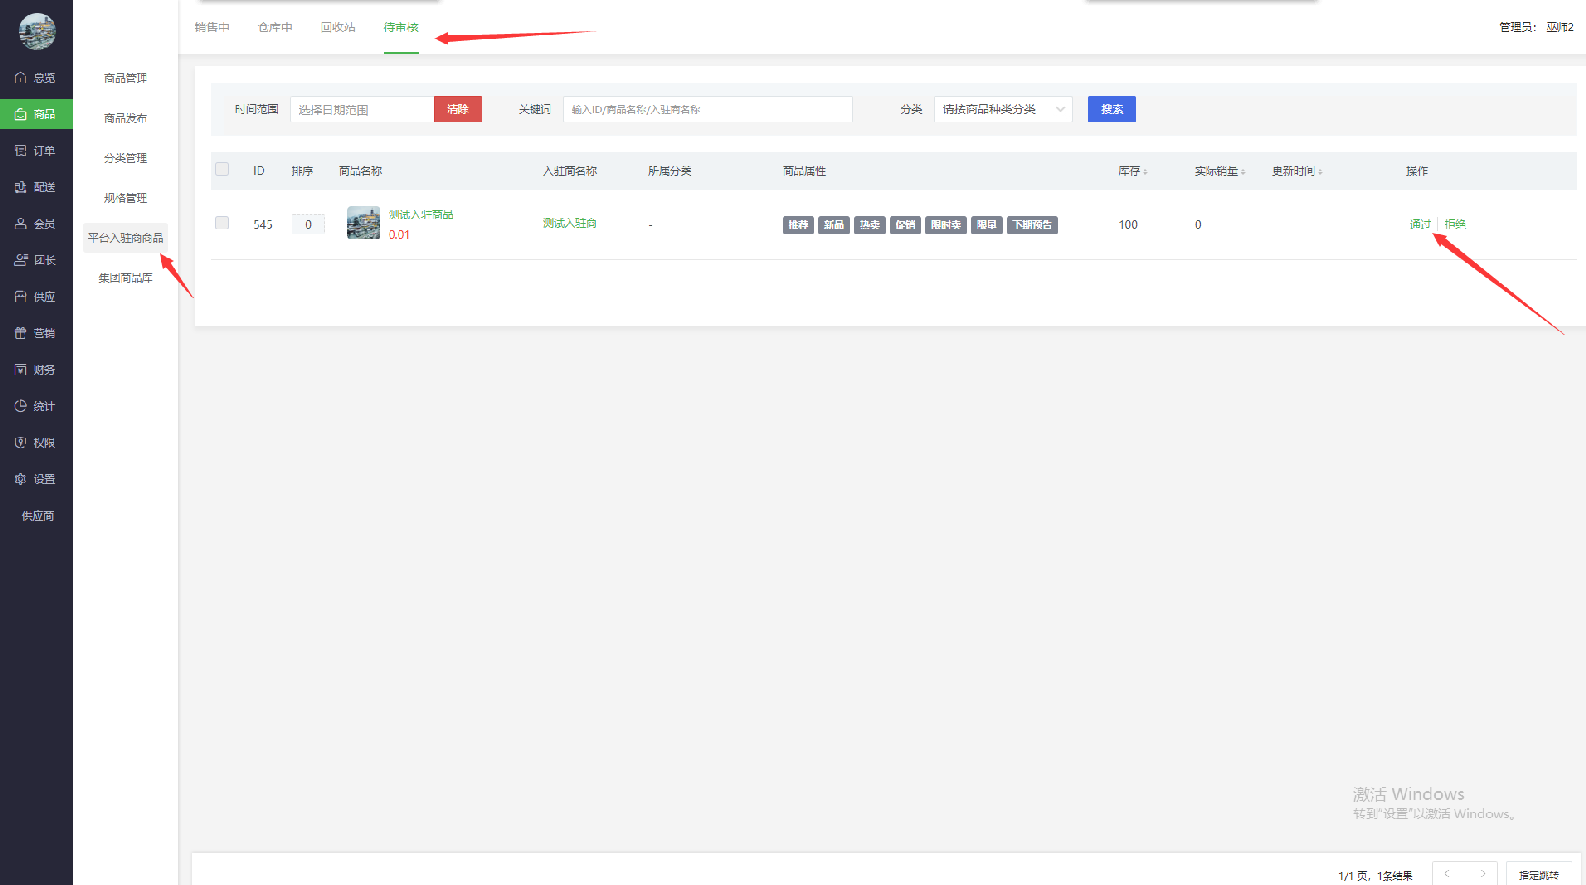The width and height of the screenshot is (1586, 885).
Task: Click the date range input field
Action: tap(361, 109)
